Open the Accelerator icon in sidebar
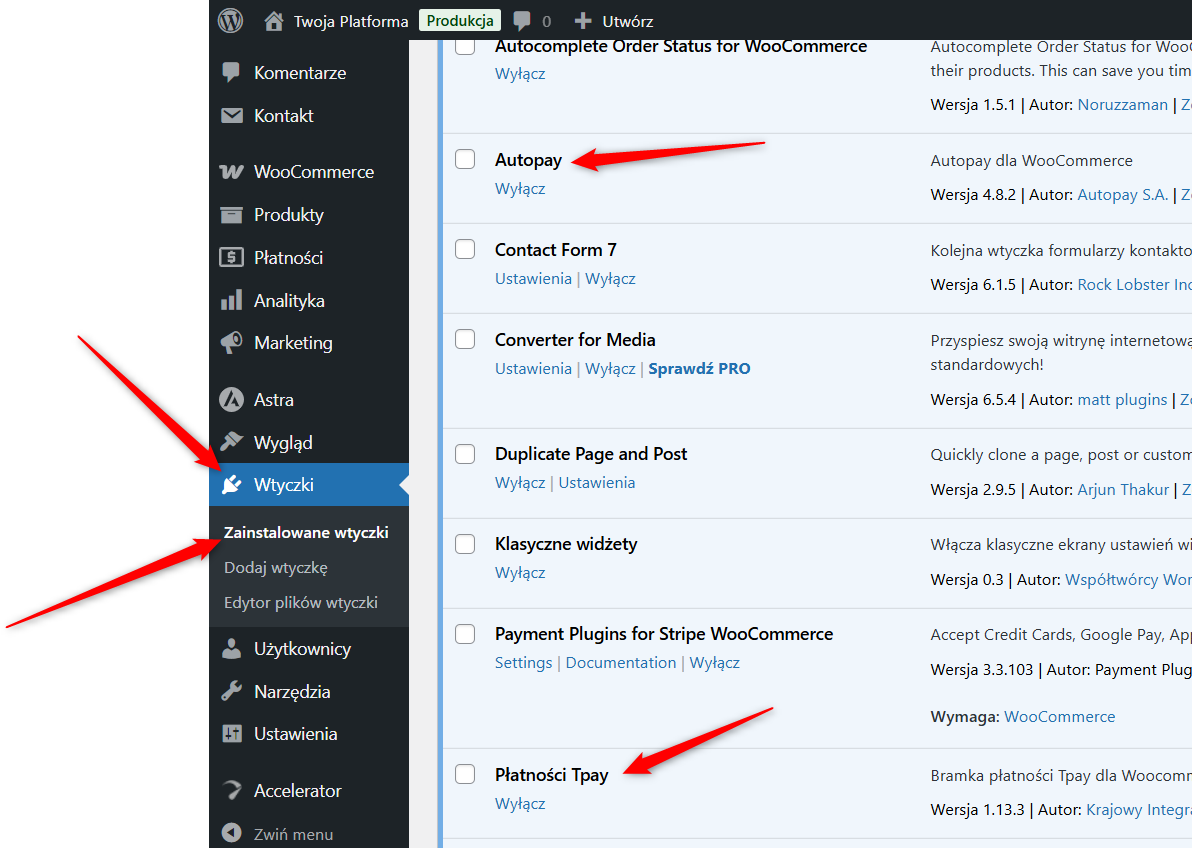Image resolution: width=1192 pixels, height=848 pixels. (x=231, y=790)
